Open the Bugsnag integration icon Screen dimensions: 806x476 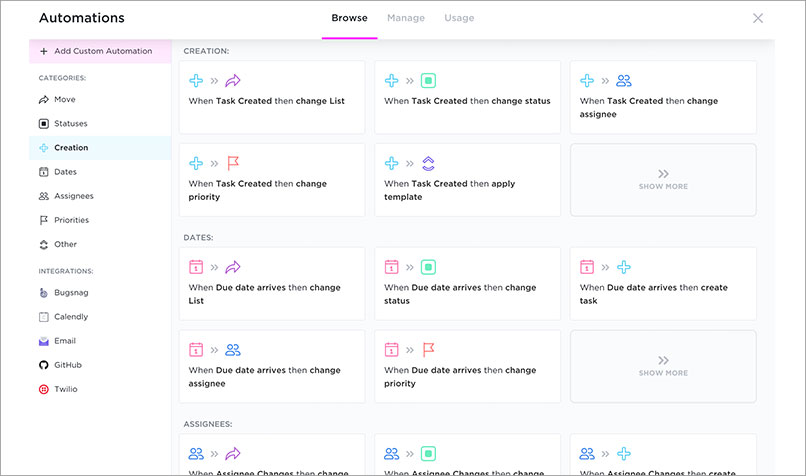click(44, 293)
